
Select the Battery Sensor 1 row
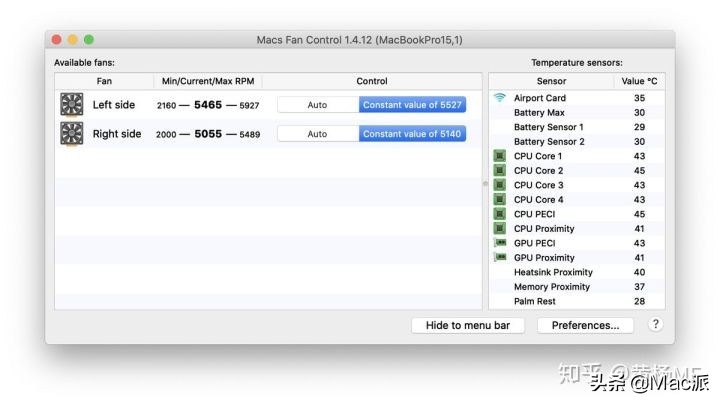pos(577,127)
